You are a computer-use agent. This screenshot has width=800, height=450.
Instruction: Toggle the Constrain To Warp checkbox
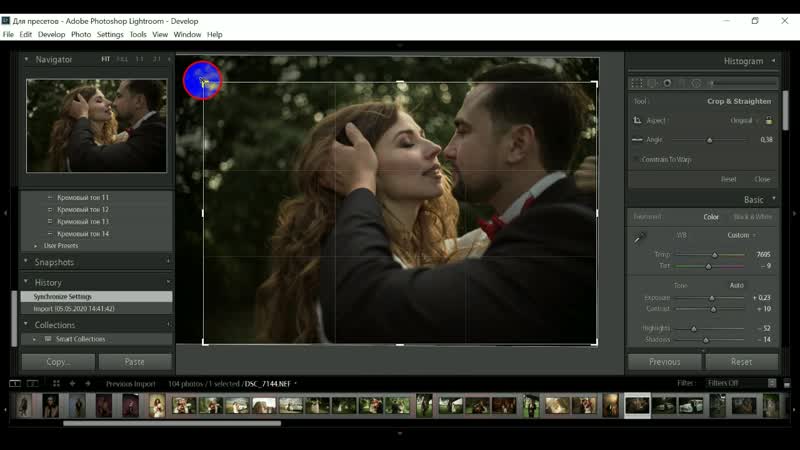[636, 160]
